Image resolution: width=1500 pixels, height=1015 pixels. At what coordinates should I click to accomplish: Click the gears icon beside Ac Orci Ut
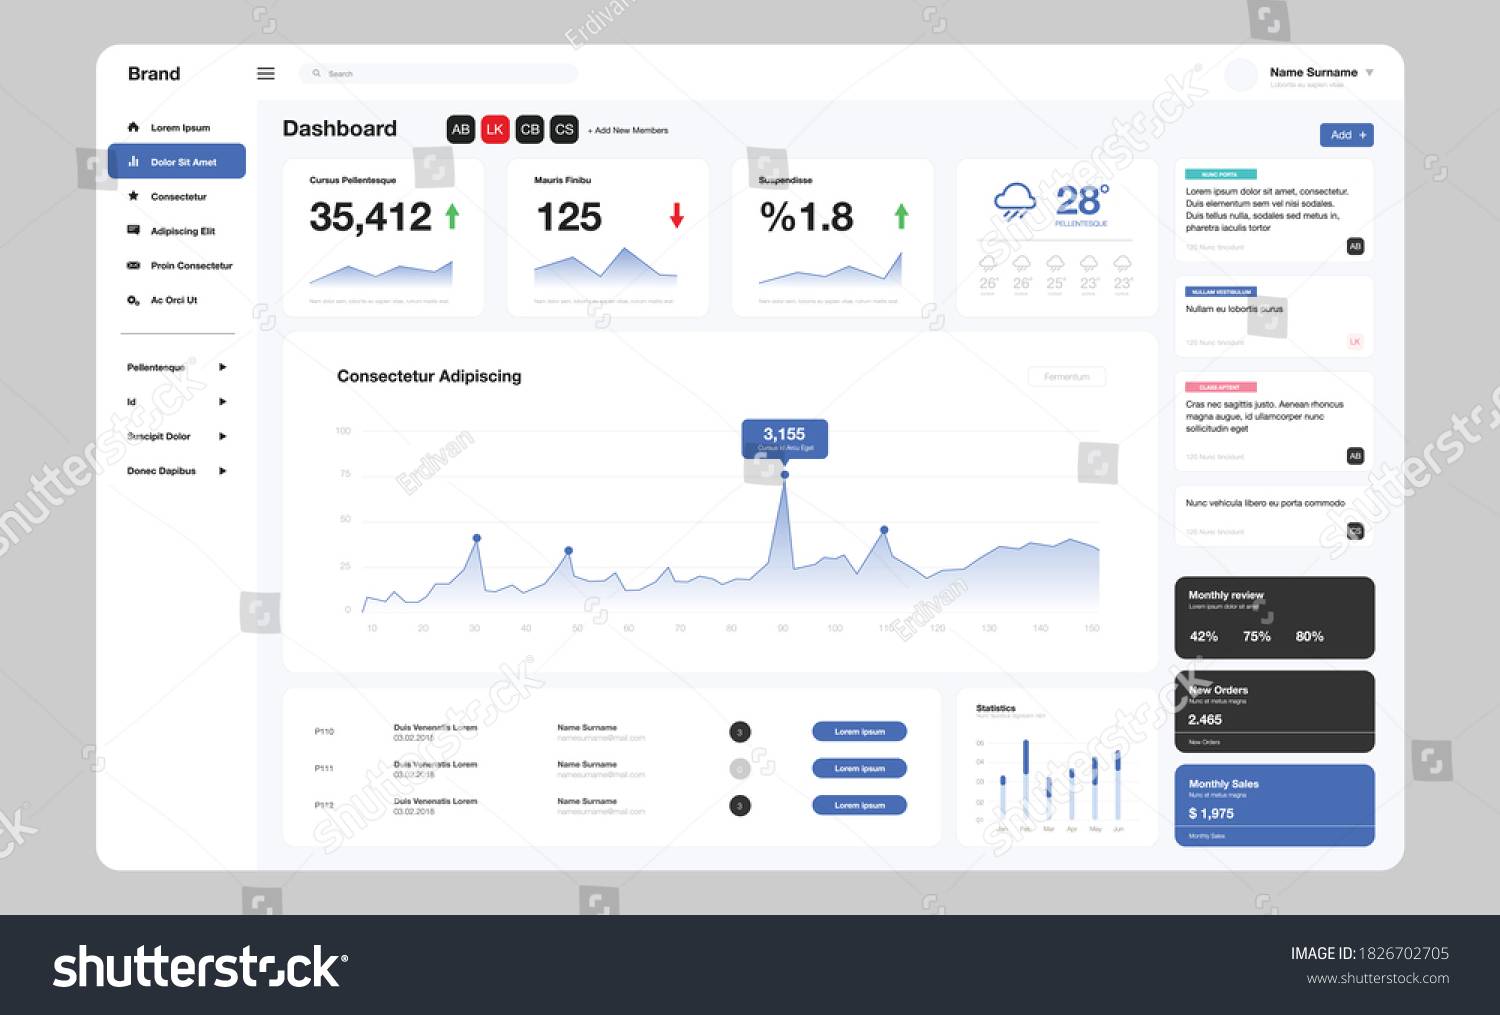(x=133, y=300)
